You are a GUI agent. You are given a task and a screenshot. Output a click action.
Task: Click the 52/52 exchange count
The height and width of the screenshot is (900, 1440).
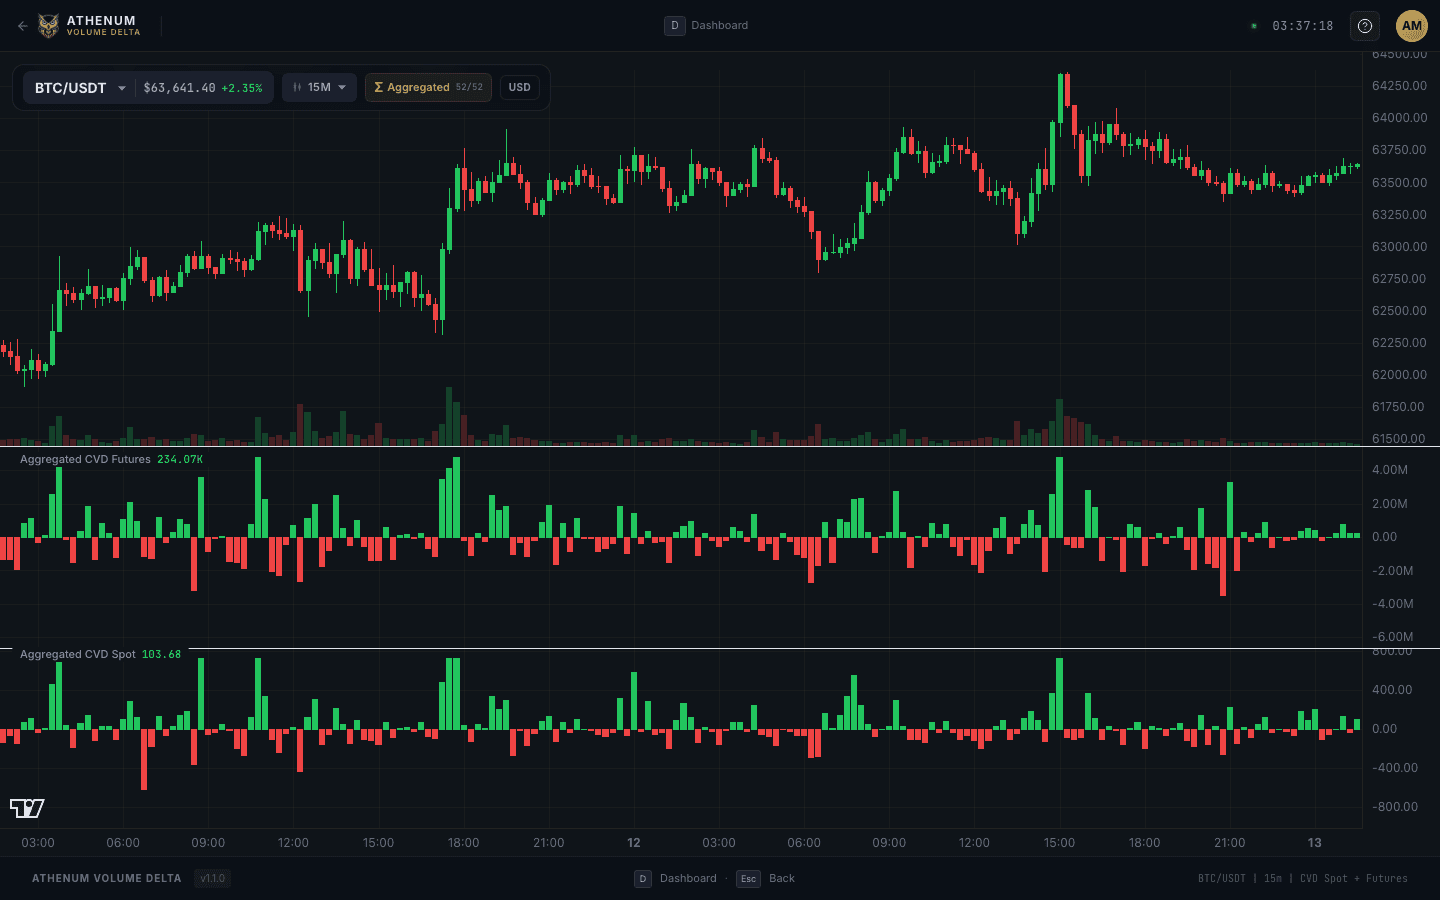(x=469, y=88)
